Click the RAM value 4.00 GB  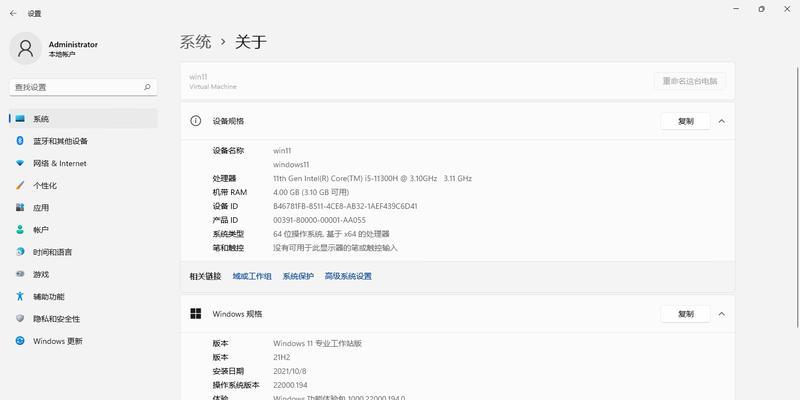point(311,192)
